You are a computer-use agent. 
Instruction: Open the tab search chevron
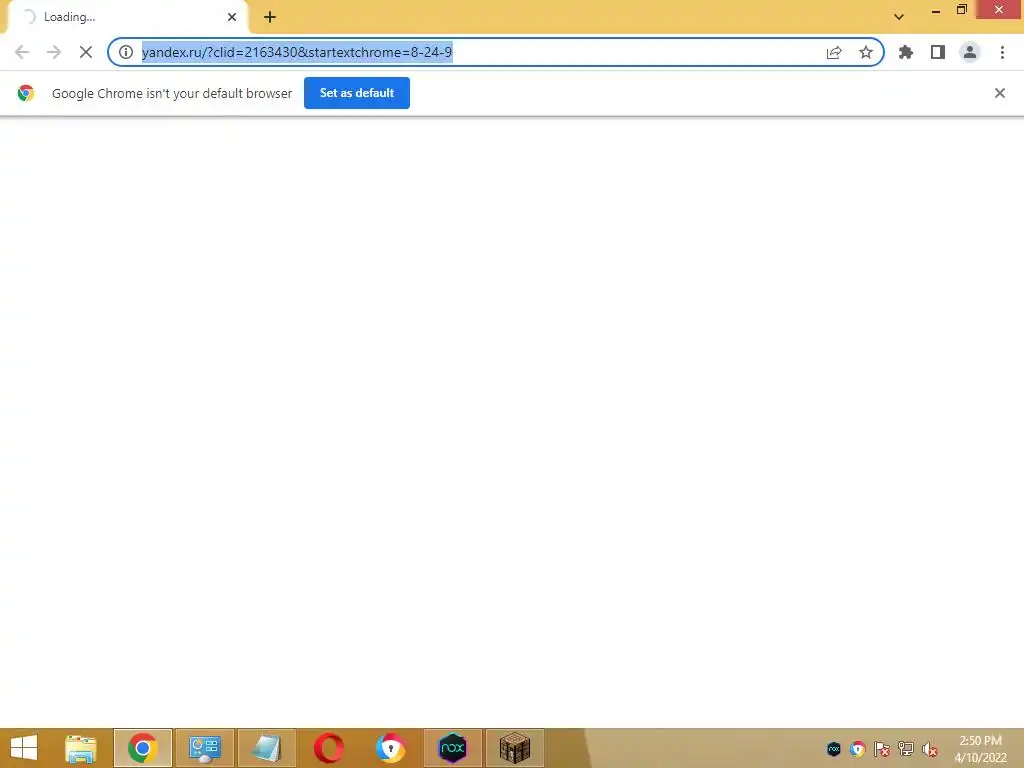pyautogui.click(x=899, y=17)
